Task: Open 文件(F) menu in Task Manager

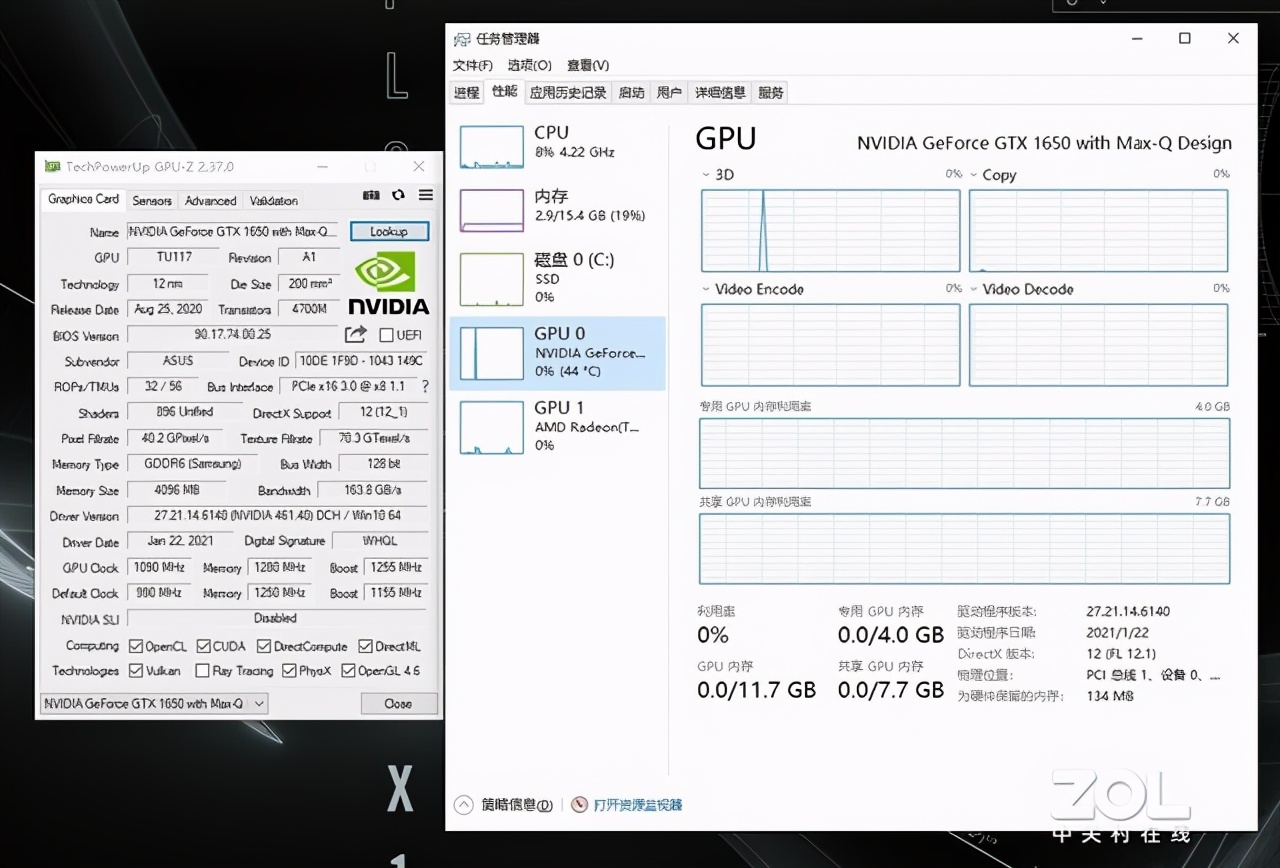Action: 473,65
